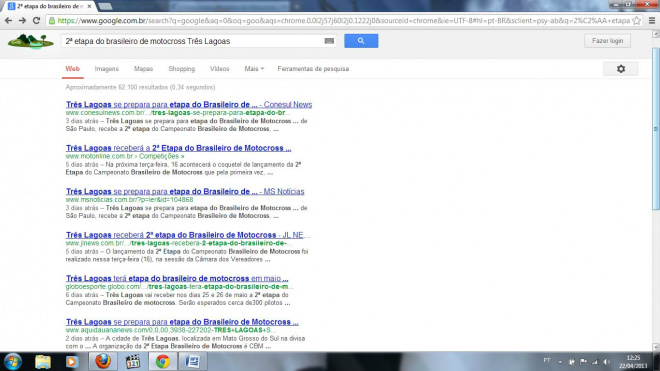This screenshot has height=371, width=660.
Task: Open the Chrome menu icon
Action: click(652, 21)
